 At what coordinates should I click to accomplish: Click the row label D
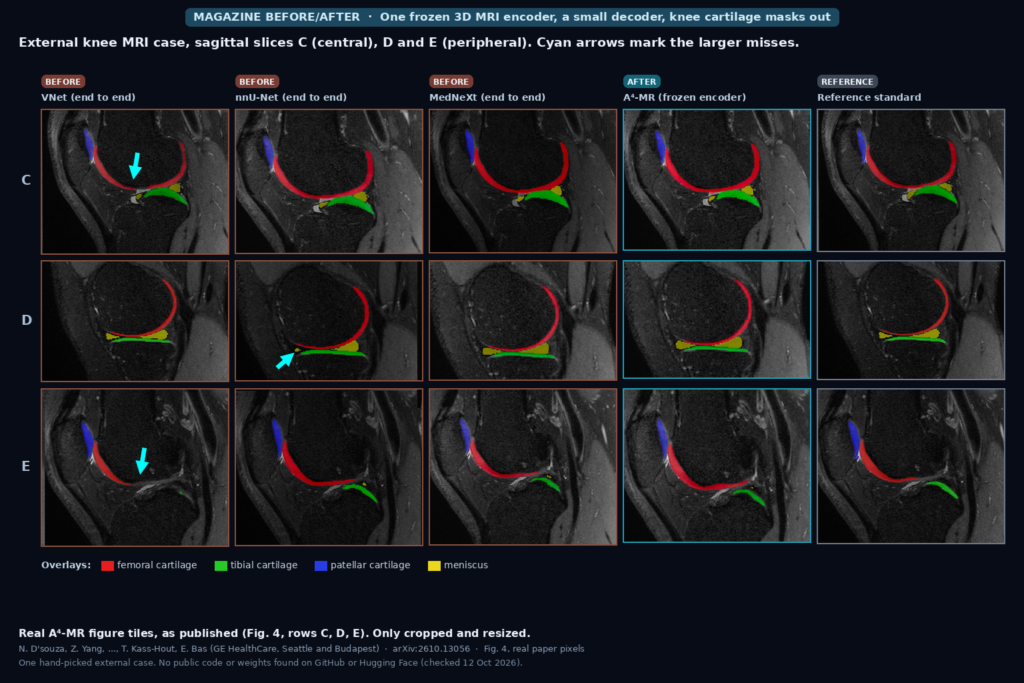coord(26,320)
